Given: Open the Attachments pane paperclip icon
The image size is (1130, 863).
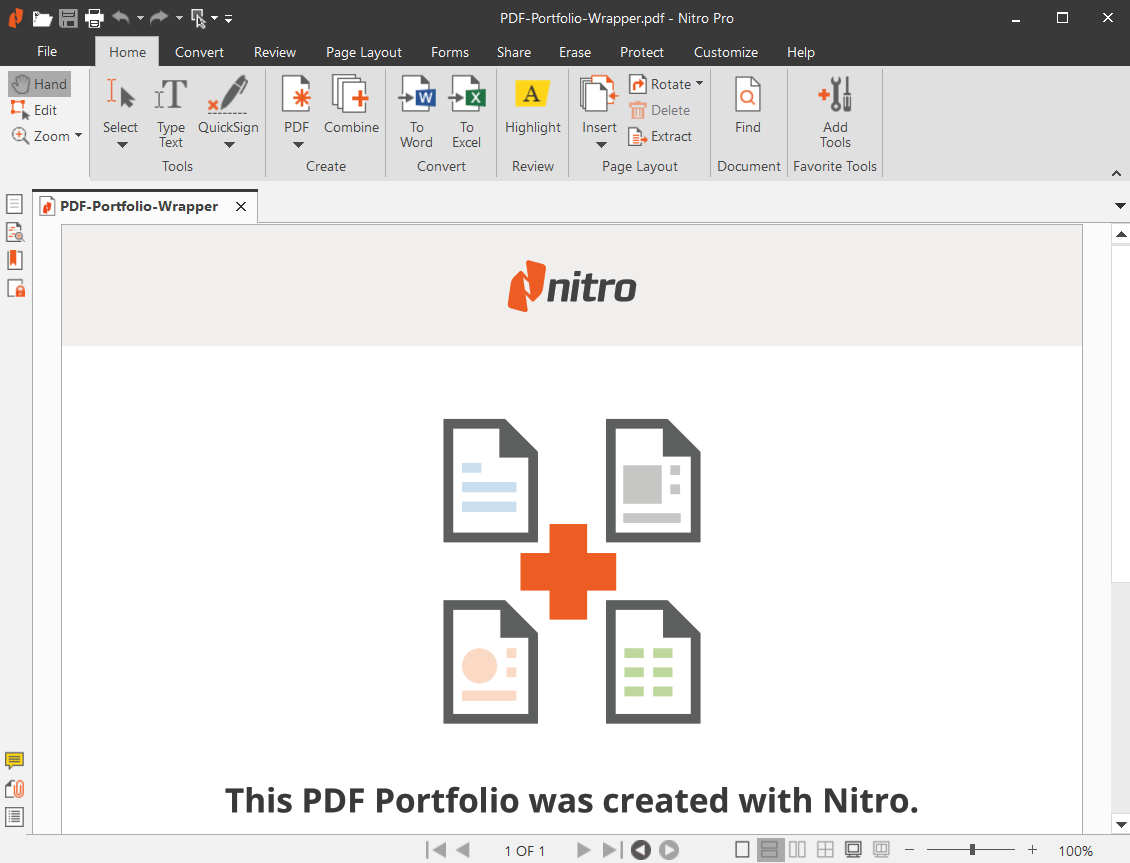Looking at the screenshot, I should 14,789.
